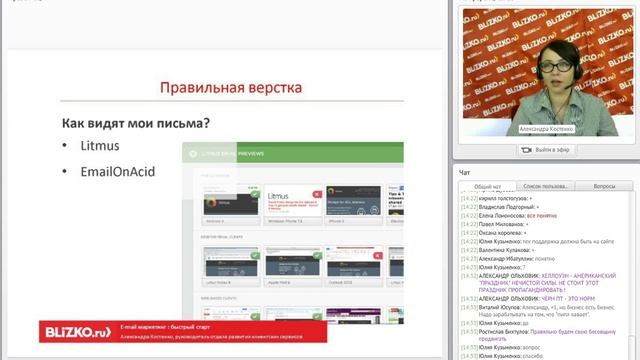Click the chat panel scrollbar thumb

click(x=631, y=347)
